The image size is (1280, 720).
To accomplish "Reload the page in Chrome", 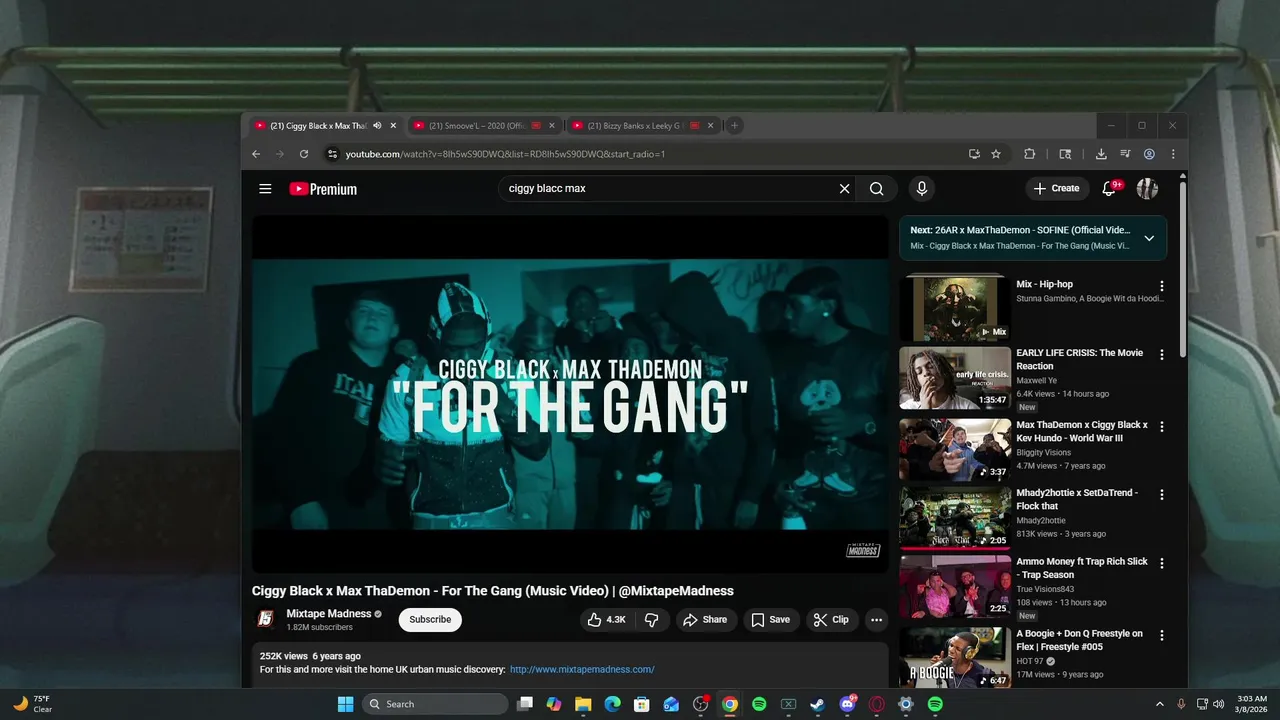I will point(304,154).
